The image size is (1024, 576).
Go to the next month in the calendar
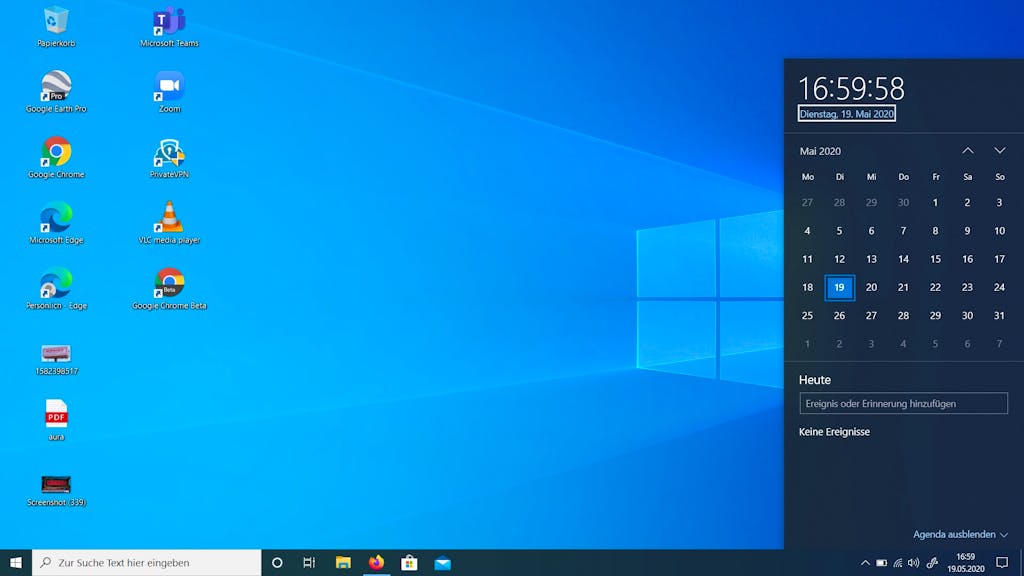[1000, 150]
